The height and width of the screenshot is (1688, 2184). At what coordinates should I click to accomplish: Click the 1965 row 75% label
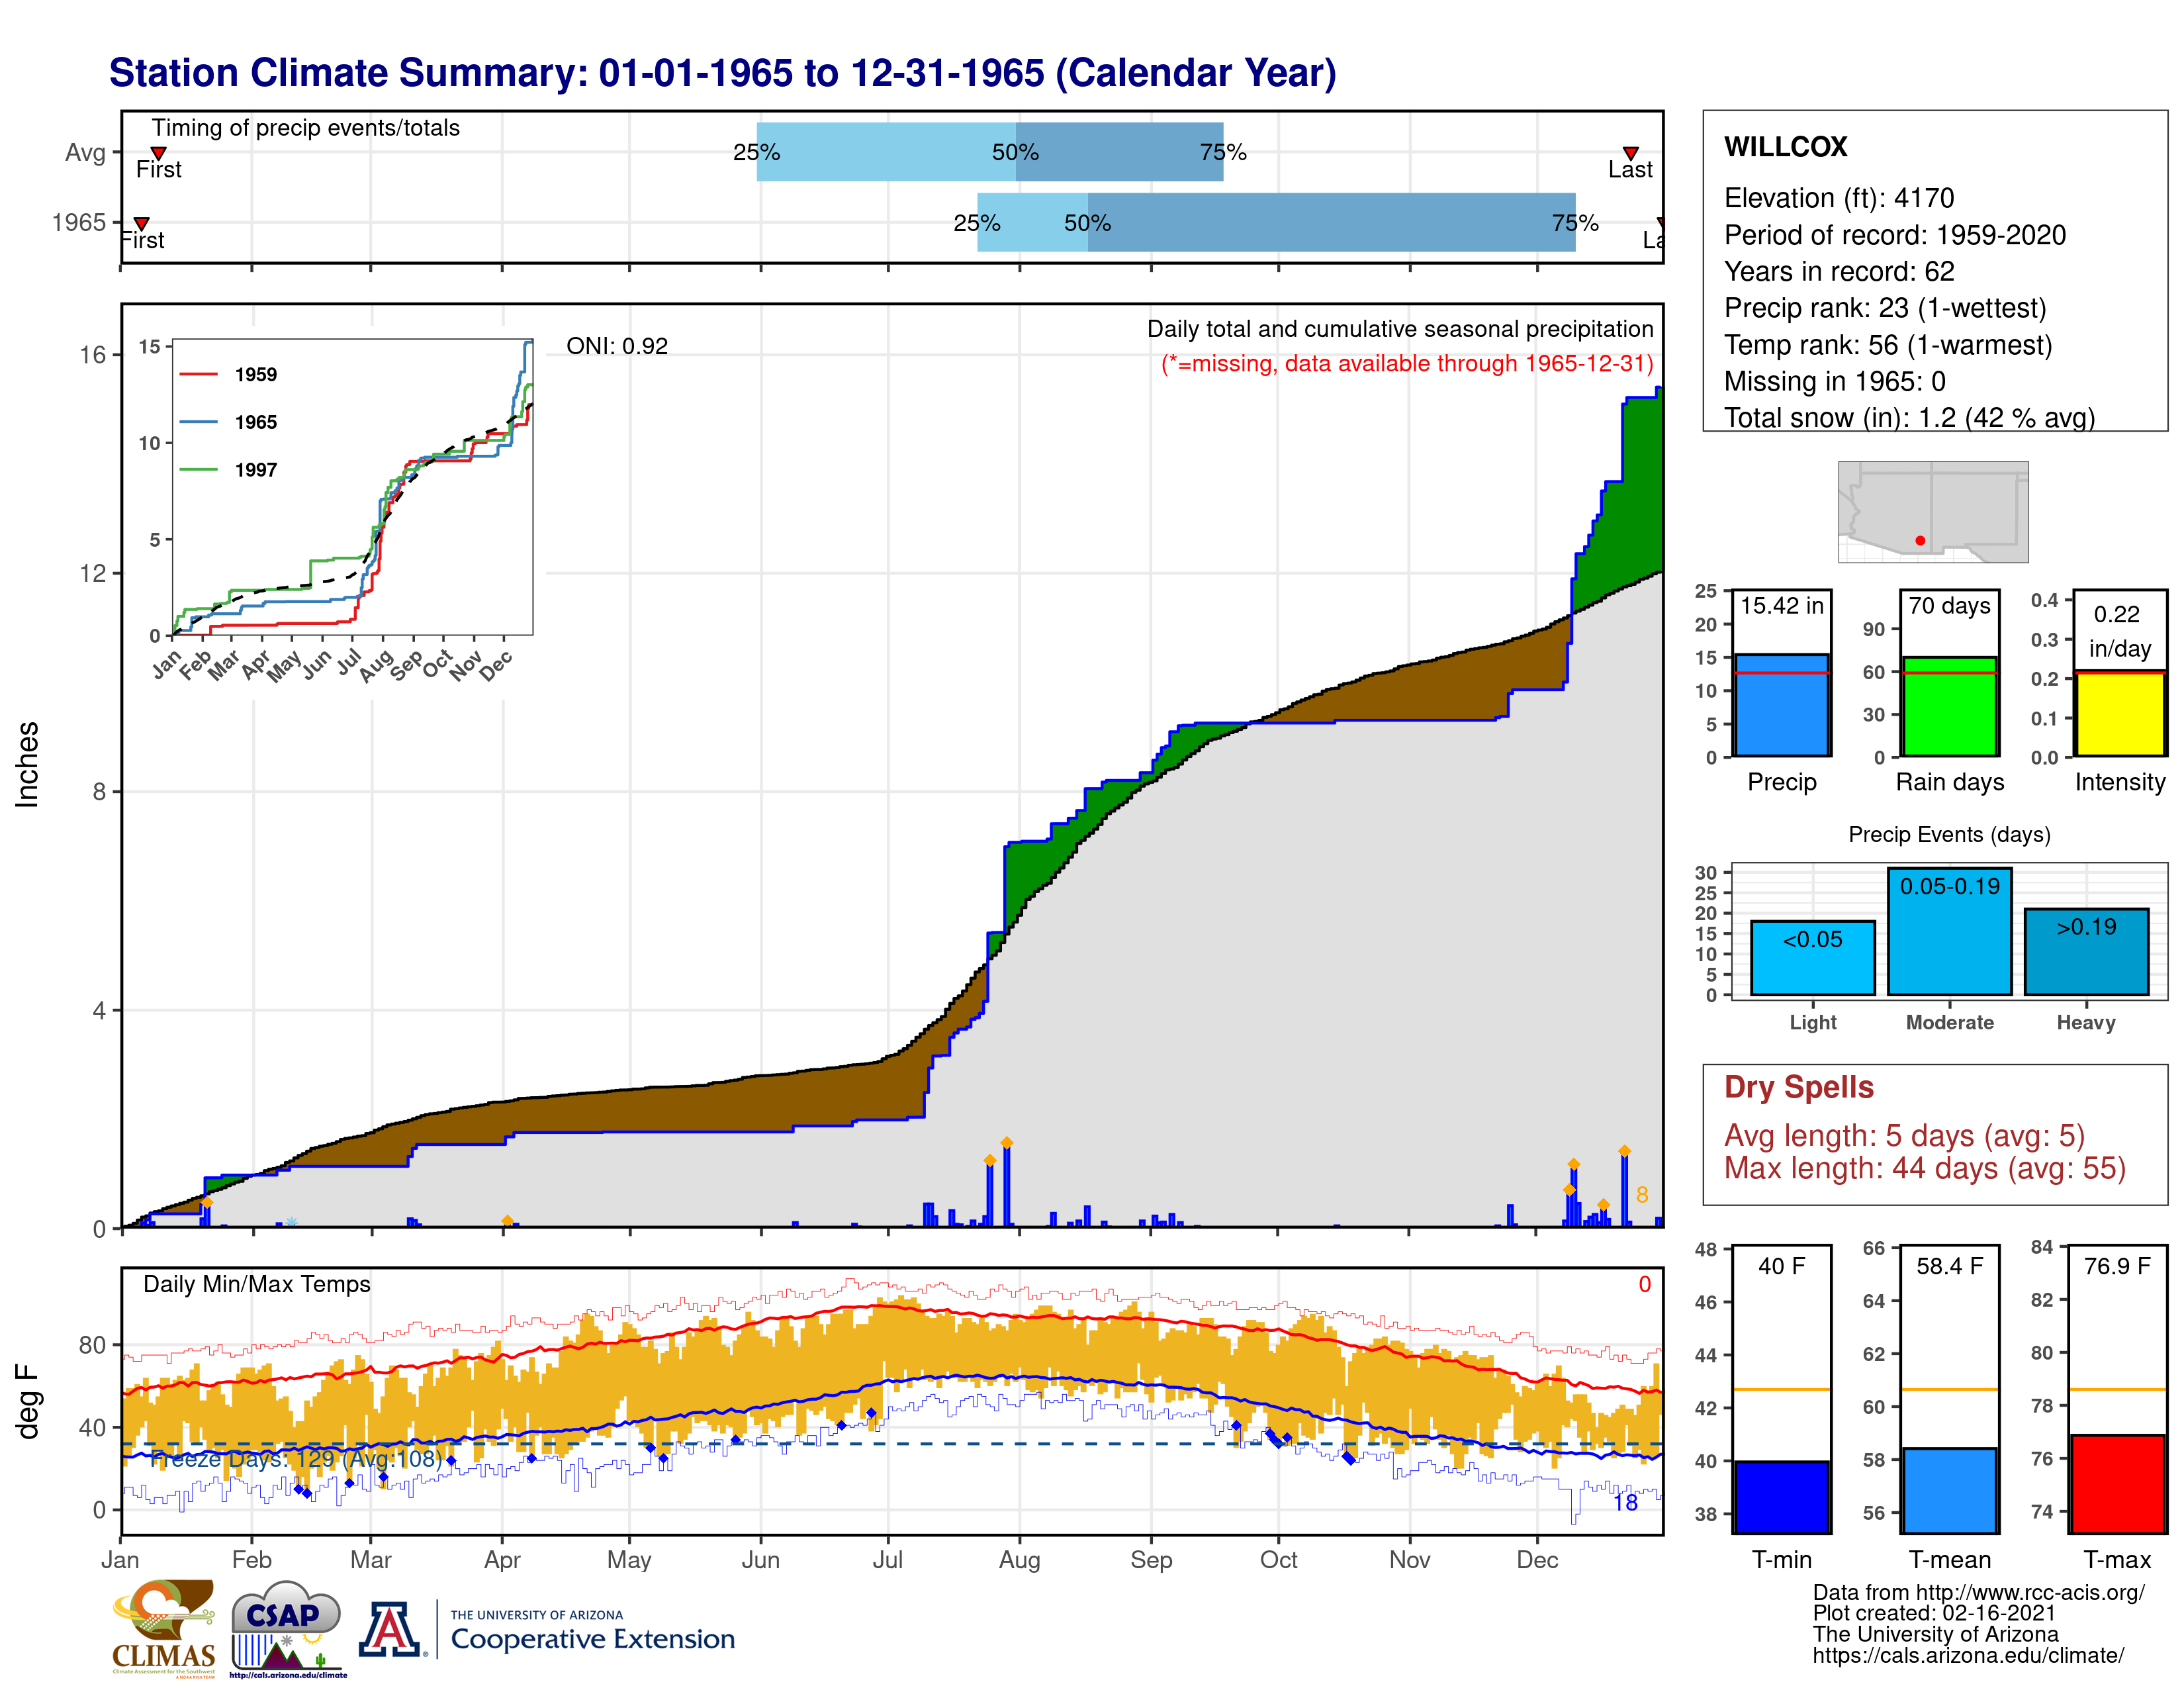(x=1575, y=223)
